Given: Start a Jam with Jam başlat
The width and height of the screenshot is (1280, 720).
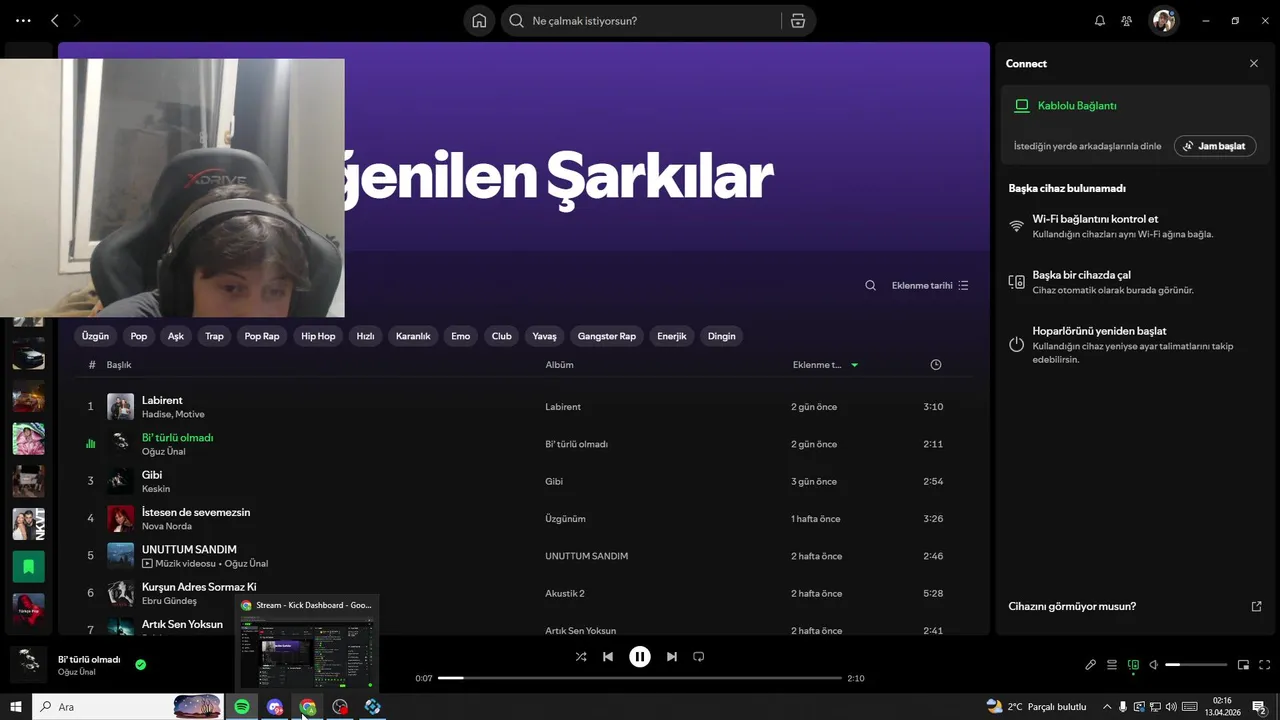Looking at the screenshot, I should coord(1215,146).
